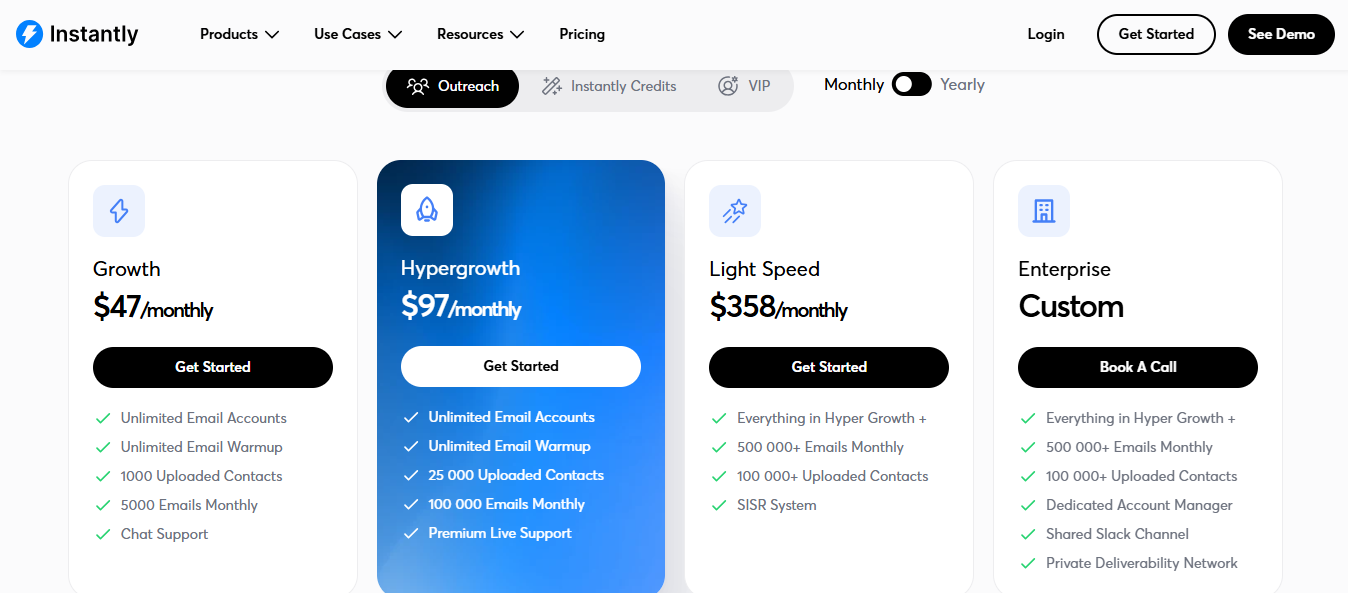Click the rocket icon on Hypergrowth card
This screenshot has width=1348, height=593.
427,210
